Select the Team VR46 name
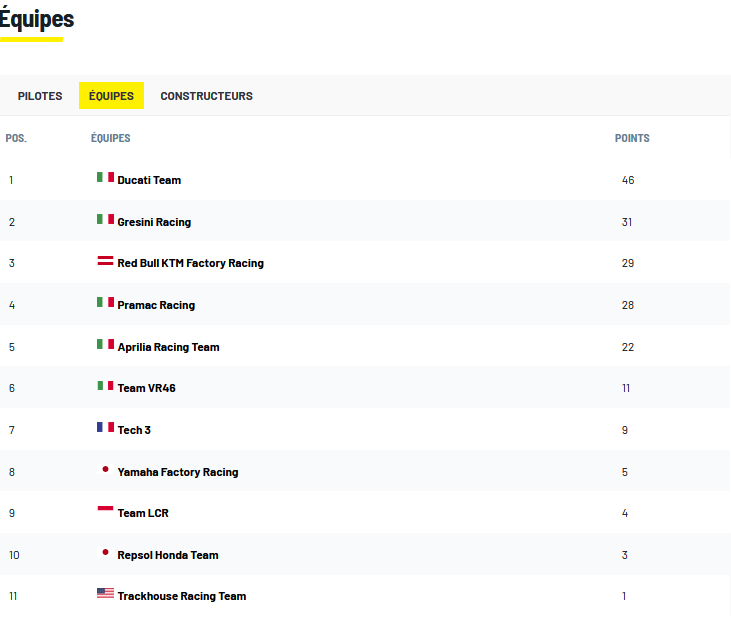 pos(146,388)
